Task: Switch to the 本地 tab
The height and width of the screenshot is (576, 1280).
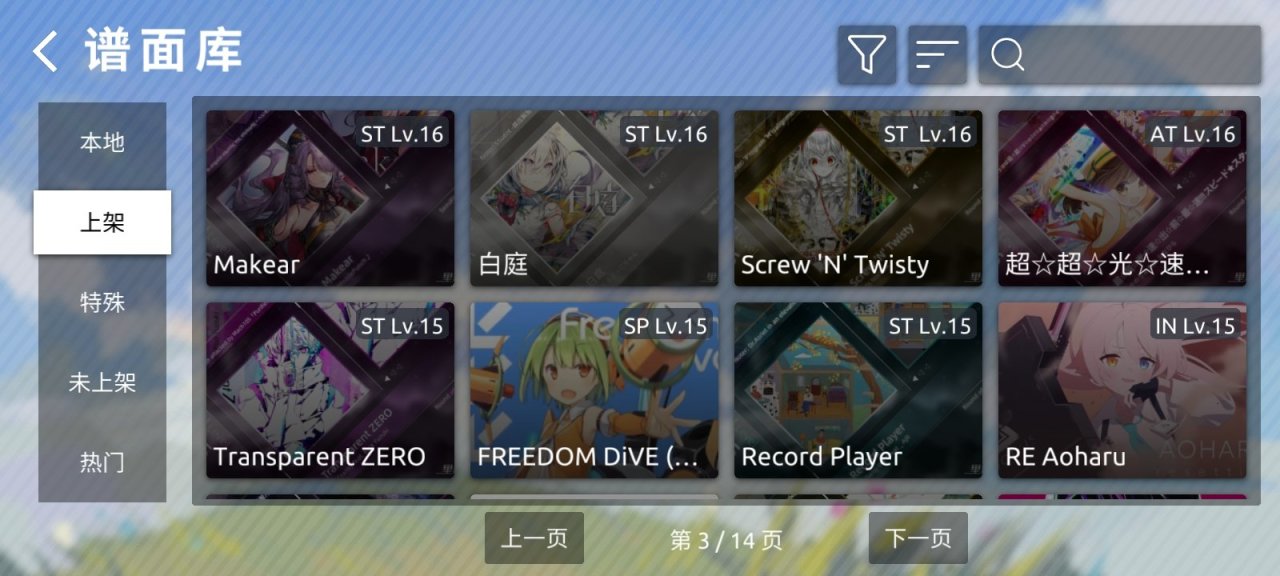Action: 102,142
